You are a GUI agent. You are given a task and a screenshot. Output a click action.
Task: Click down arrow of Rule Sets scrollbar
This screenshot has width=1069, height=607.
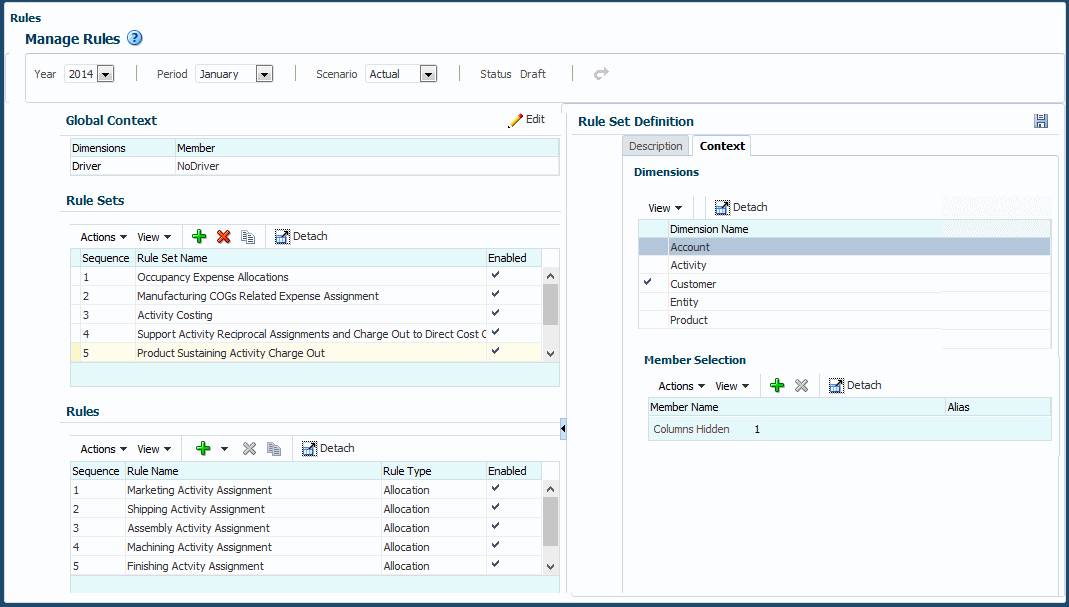coord(551,354)
